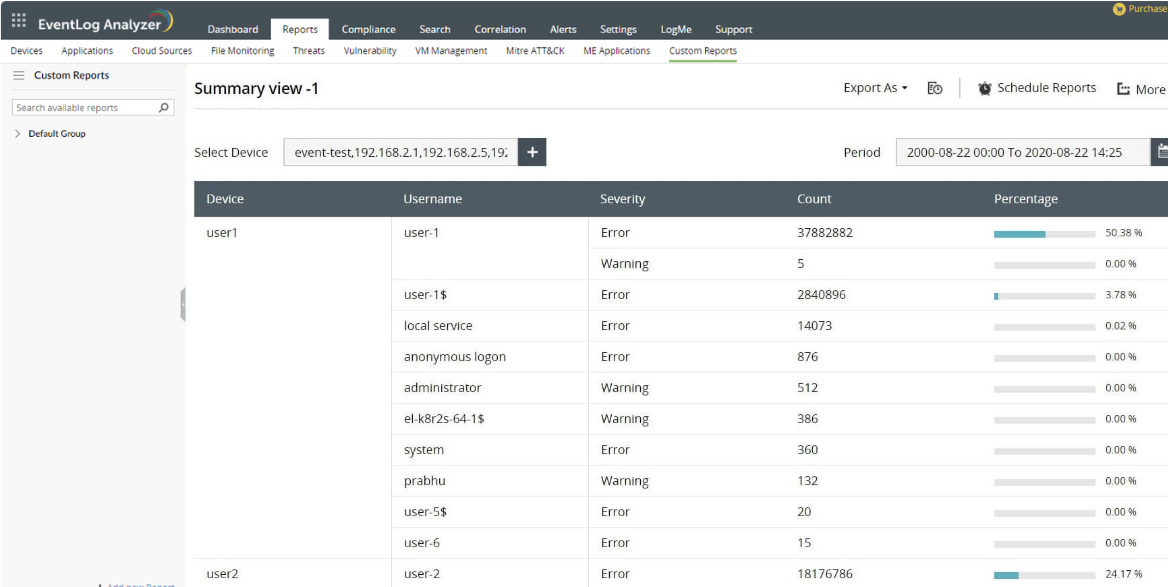Expand the Default Group tree node
The height and width of the screenshot is (587, 1168).
18,134
